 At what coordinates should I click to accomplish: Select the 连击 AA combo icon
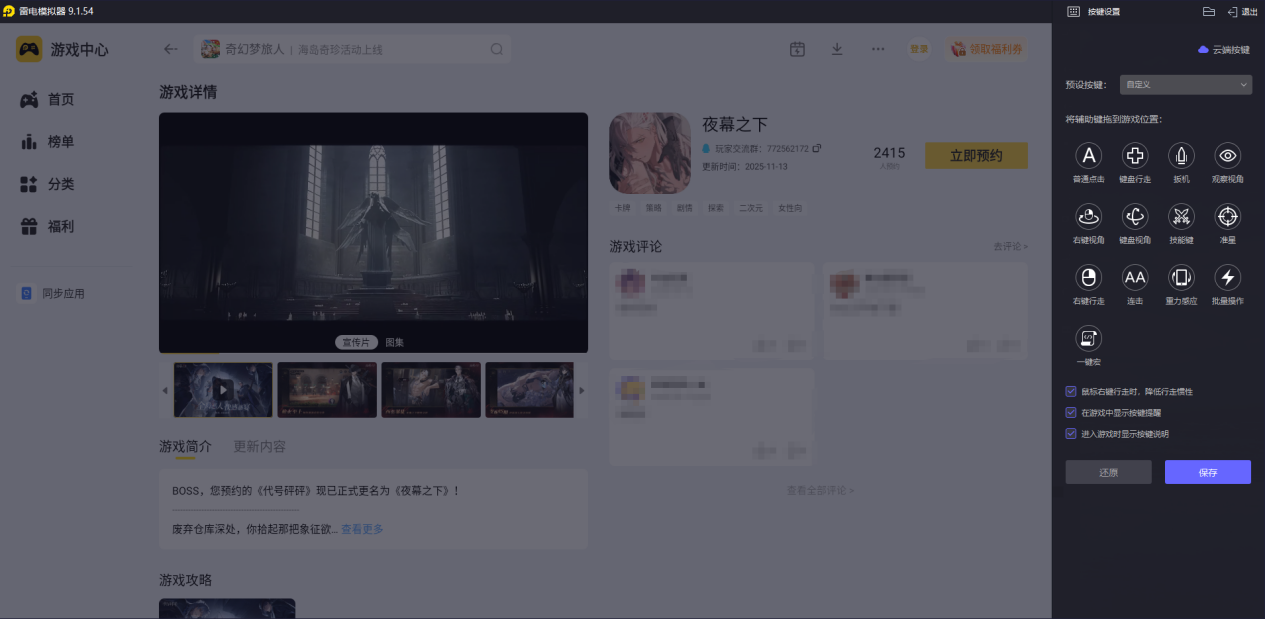(1135, 277)
